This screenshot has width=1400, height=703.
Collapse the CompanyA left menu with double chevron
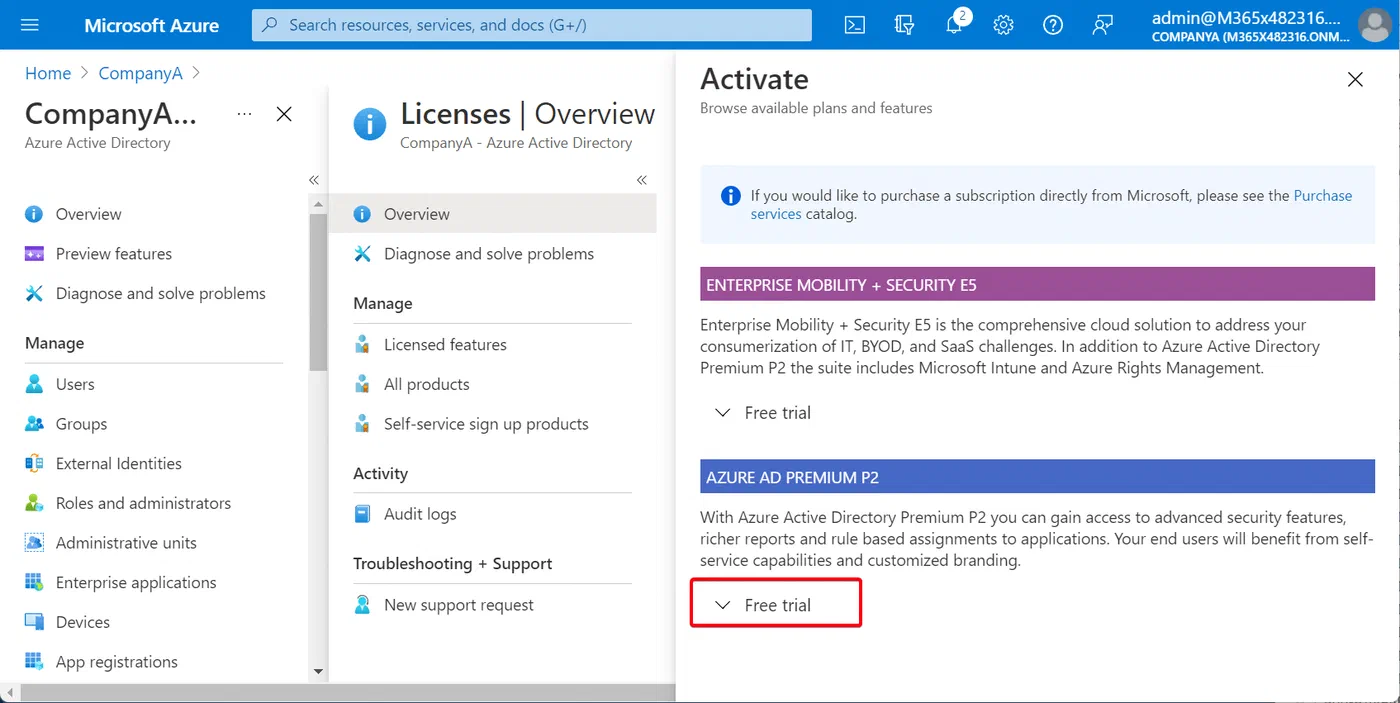[x=313, y=180]
